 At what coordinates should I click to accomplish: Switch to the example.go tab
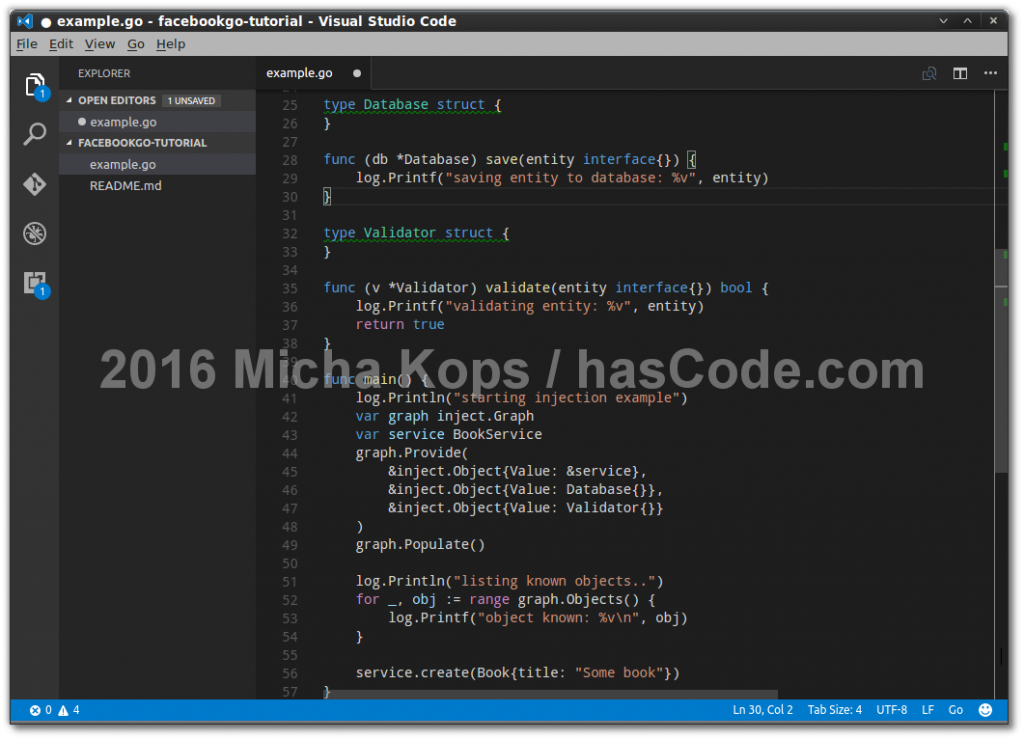tap(299, 73)
